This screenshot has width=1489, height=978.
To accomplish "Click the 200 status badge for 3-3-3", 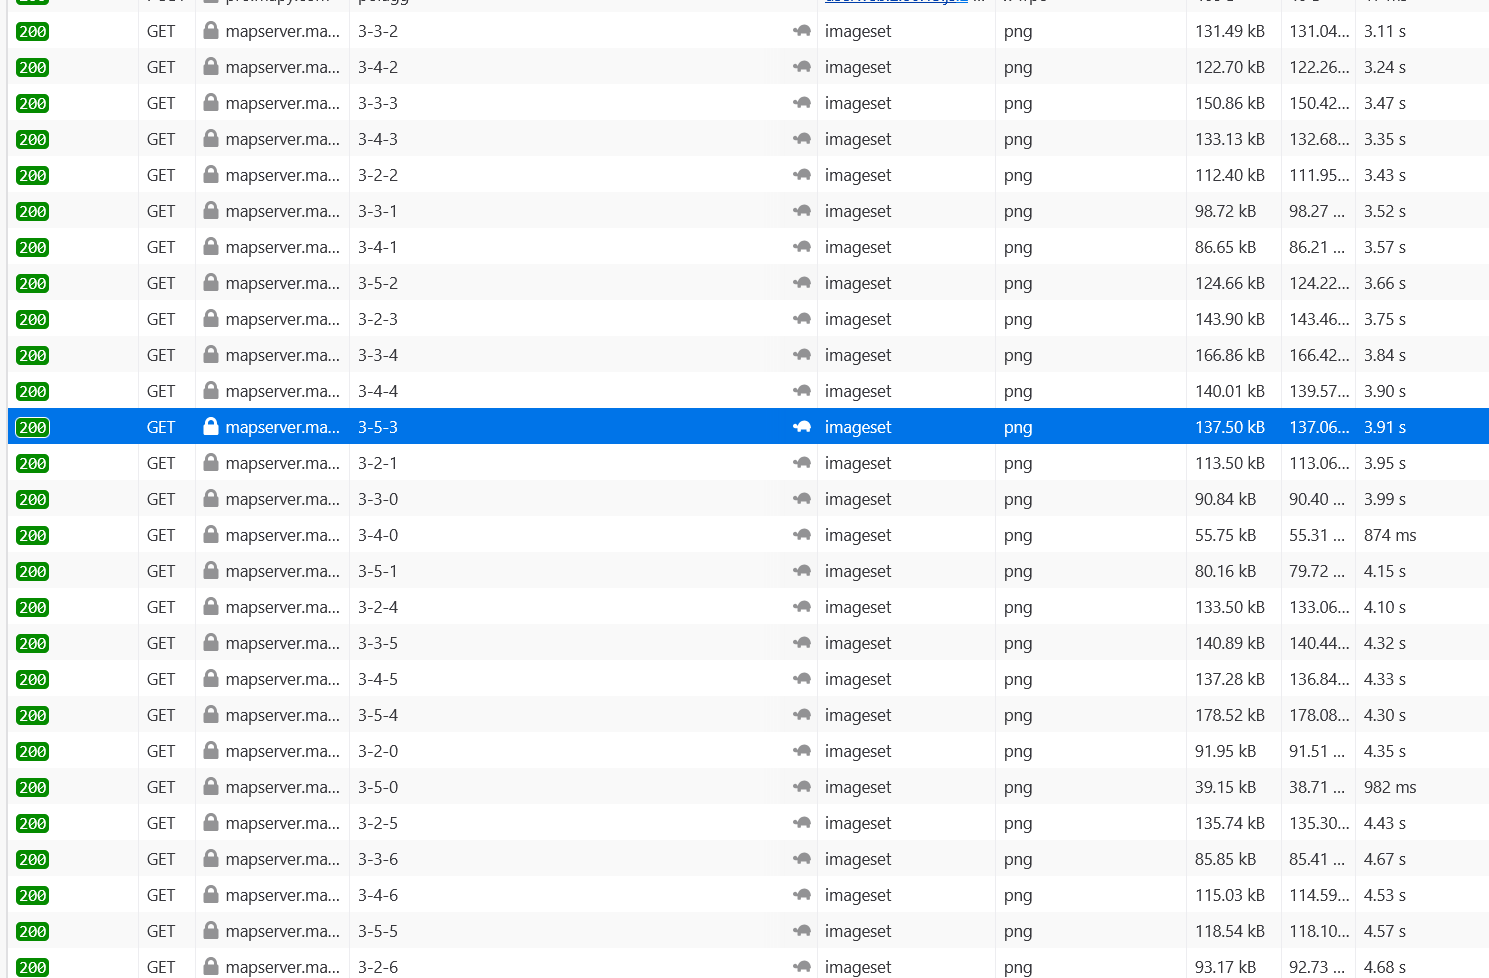I will click(x=32, y=103).
